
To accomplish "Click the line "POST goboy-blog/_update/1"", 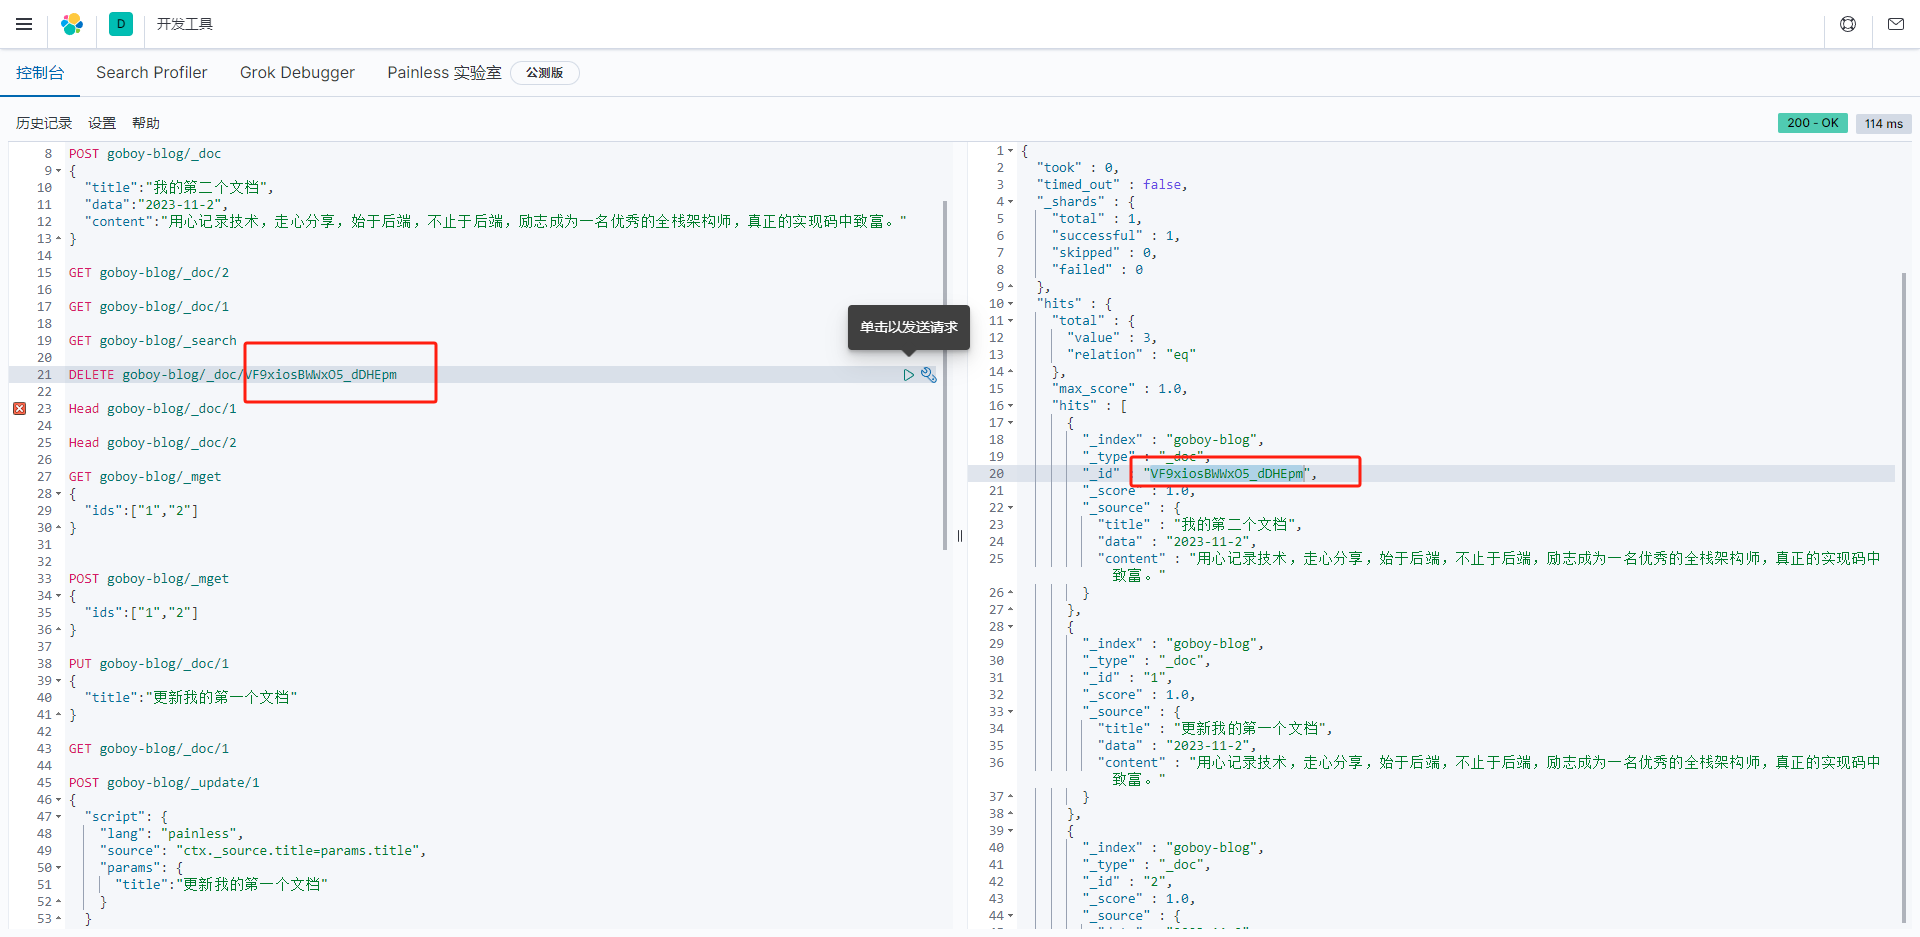I will click(x=164, y=783).
